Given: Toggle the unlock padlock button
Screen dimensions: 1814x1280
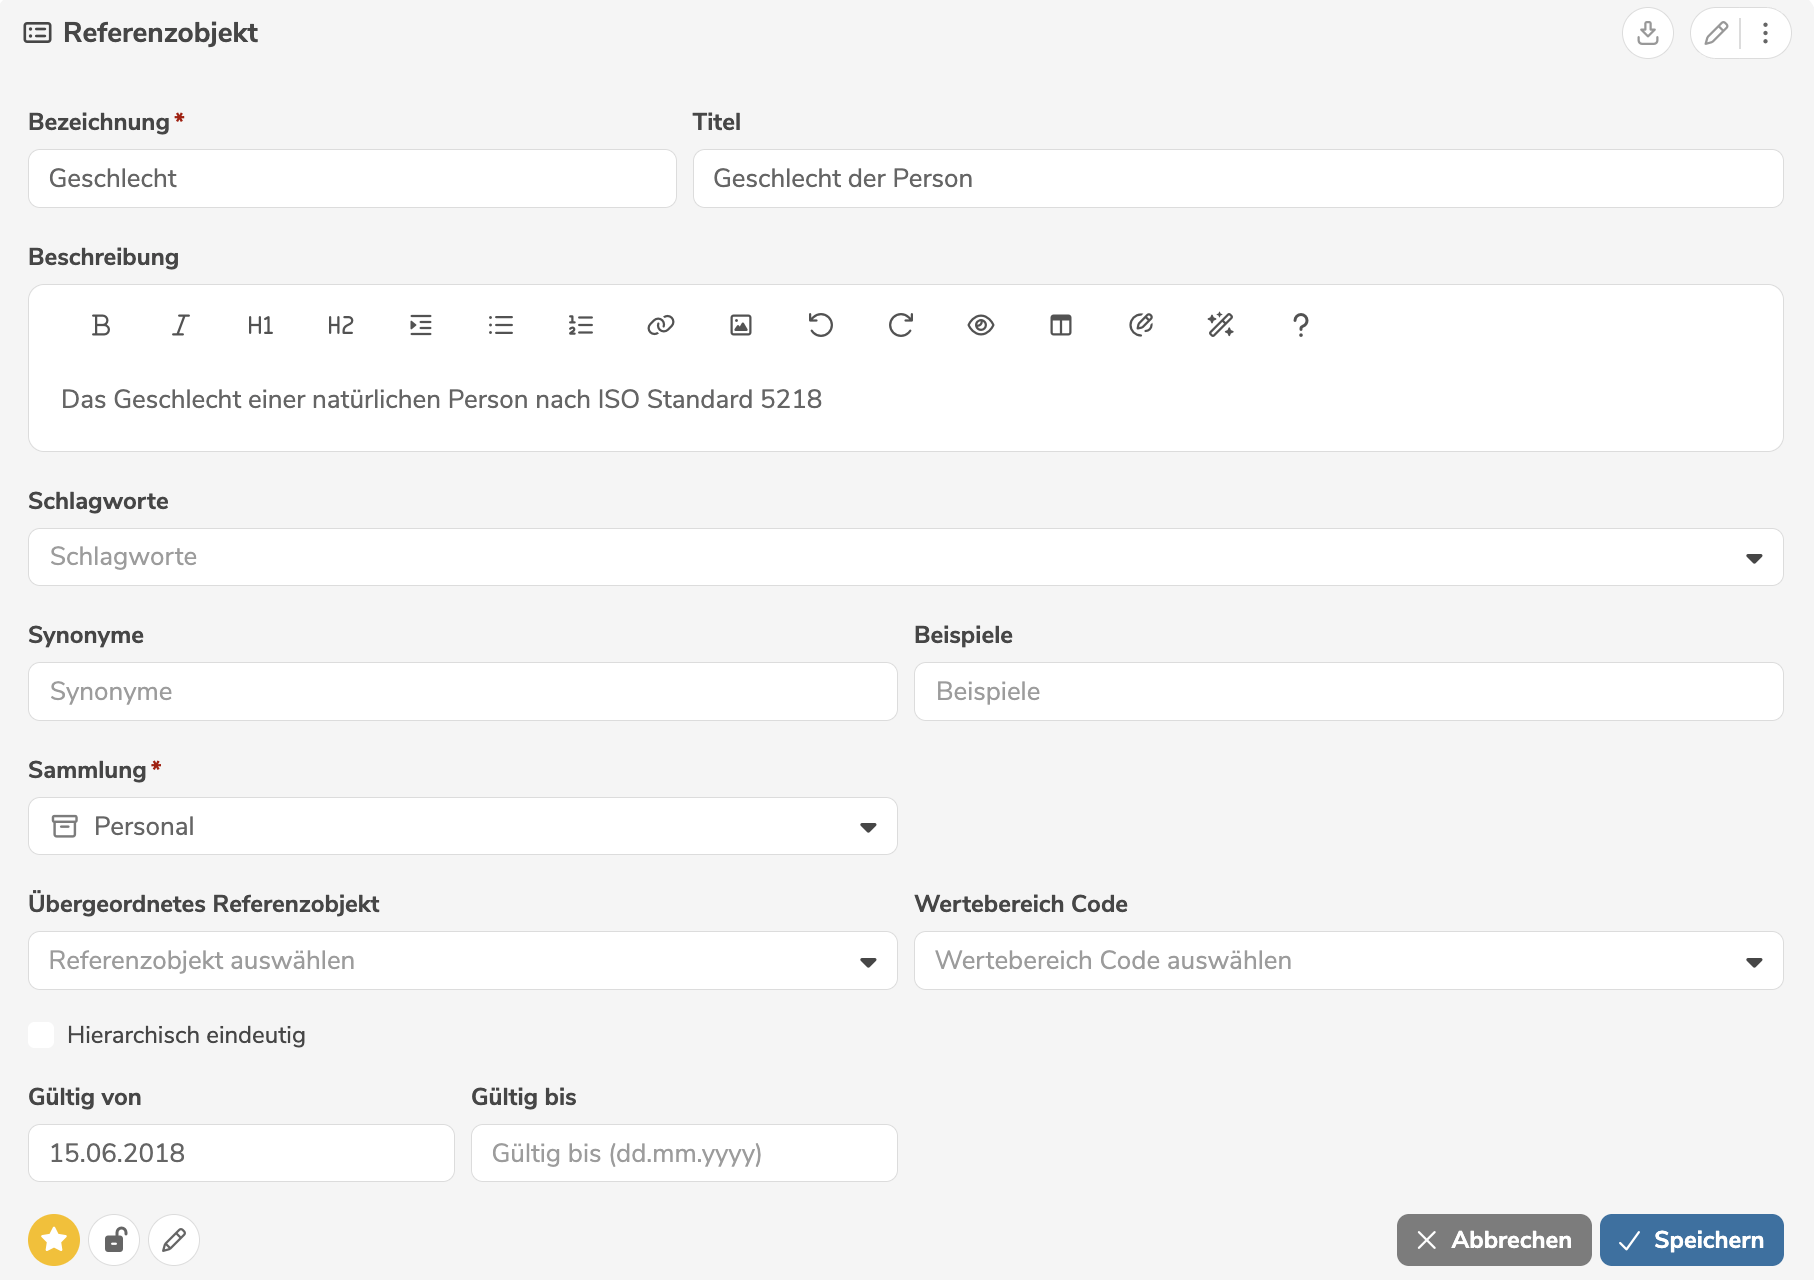Looking at the screenshot, I should (x=114, y=1240).
